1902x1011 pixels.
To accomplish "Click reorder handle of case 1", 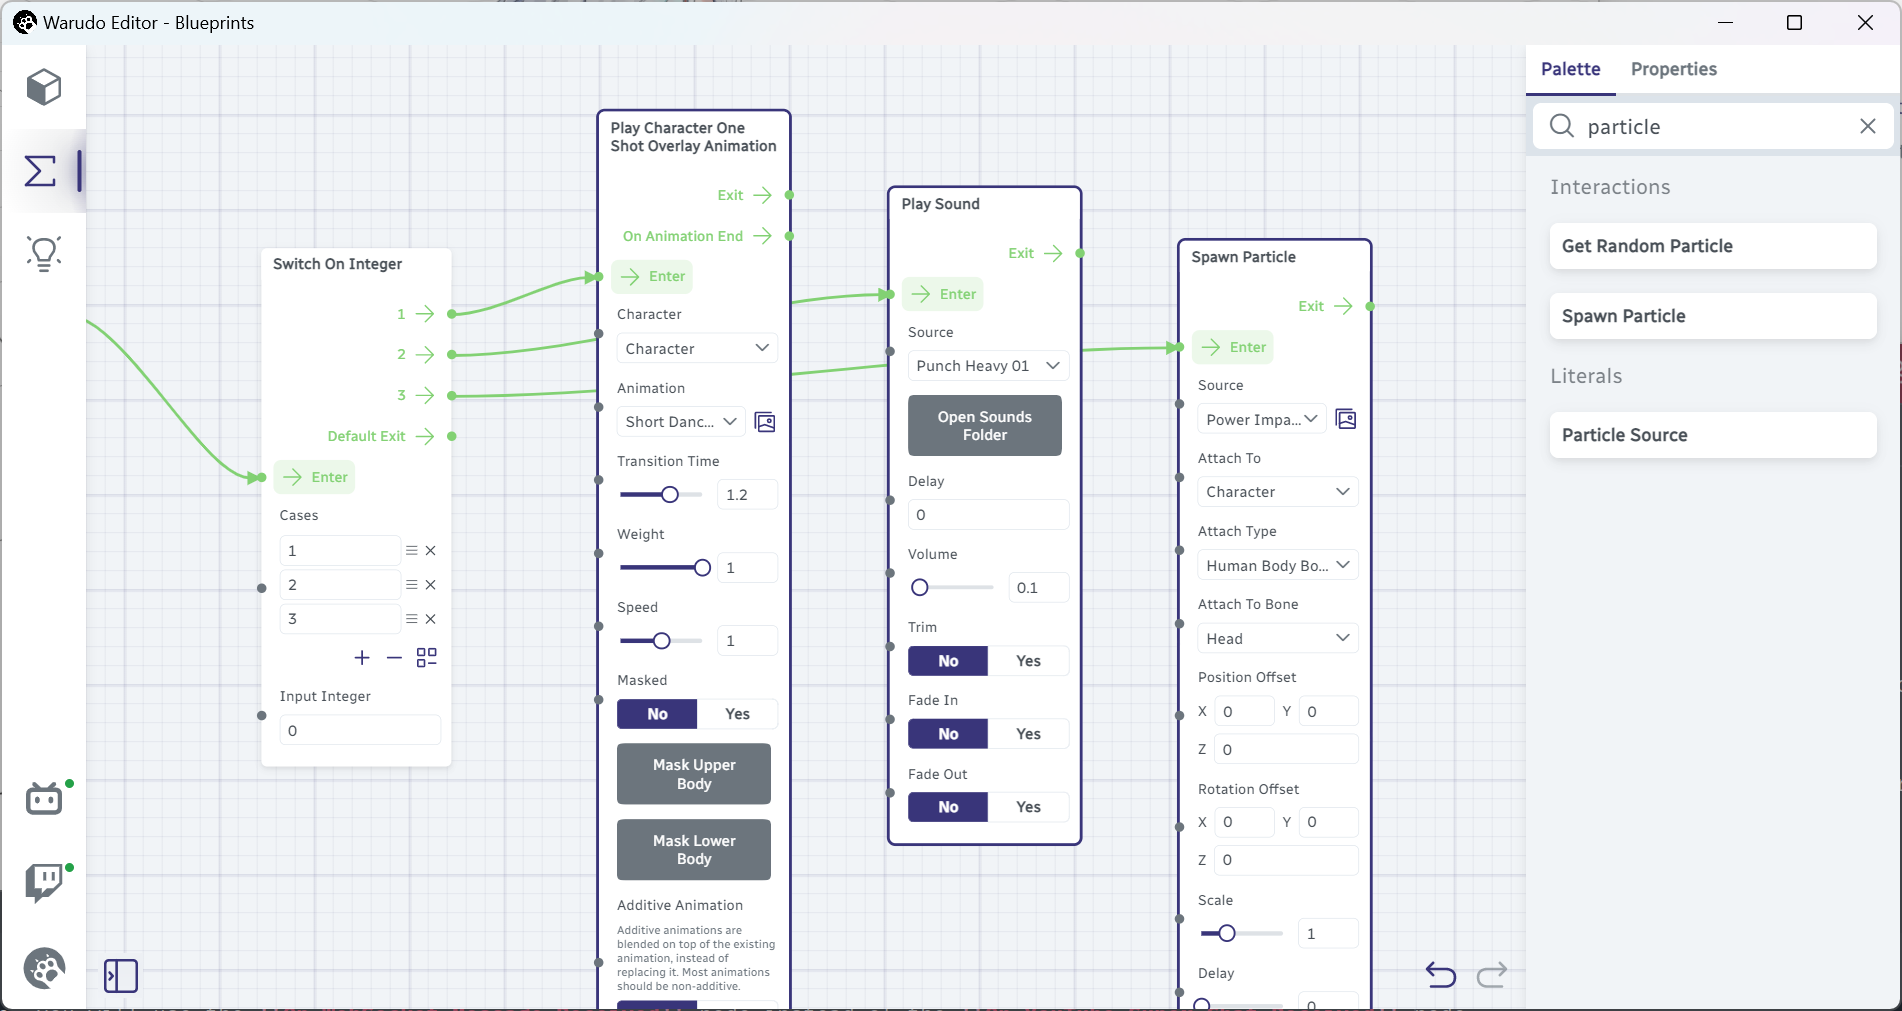I will click(412, 551).
